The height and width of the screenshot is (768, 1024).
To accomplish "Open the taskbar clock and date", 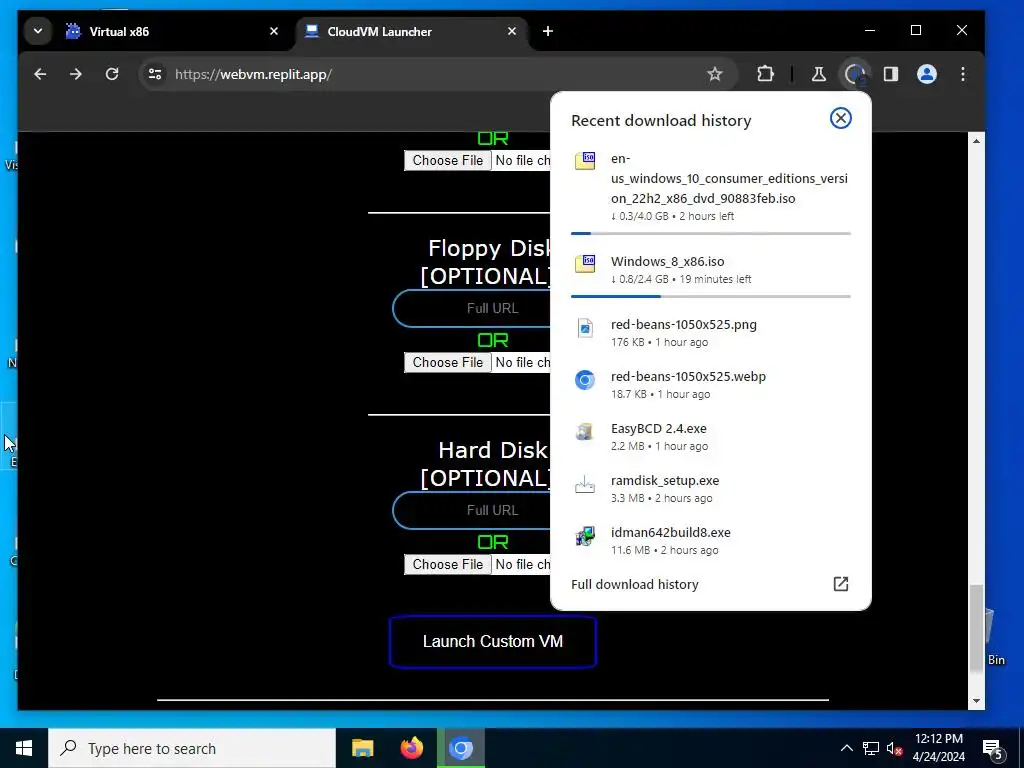I will tap(938, 748).
